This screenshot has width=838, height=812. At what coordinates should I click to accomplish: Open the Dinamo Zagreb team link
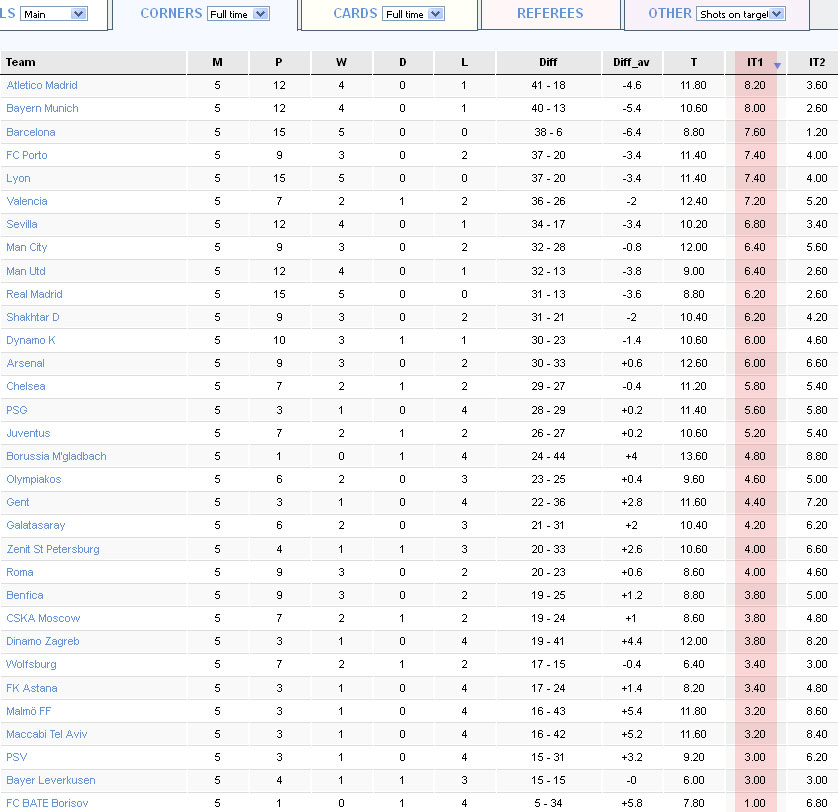(43, 641)
